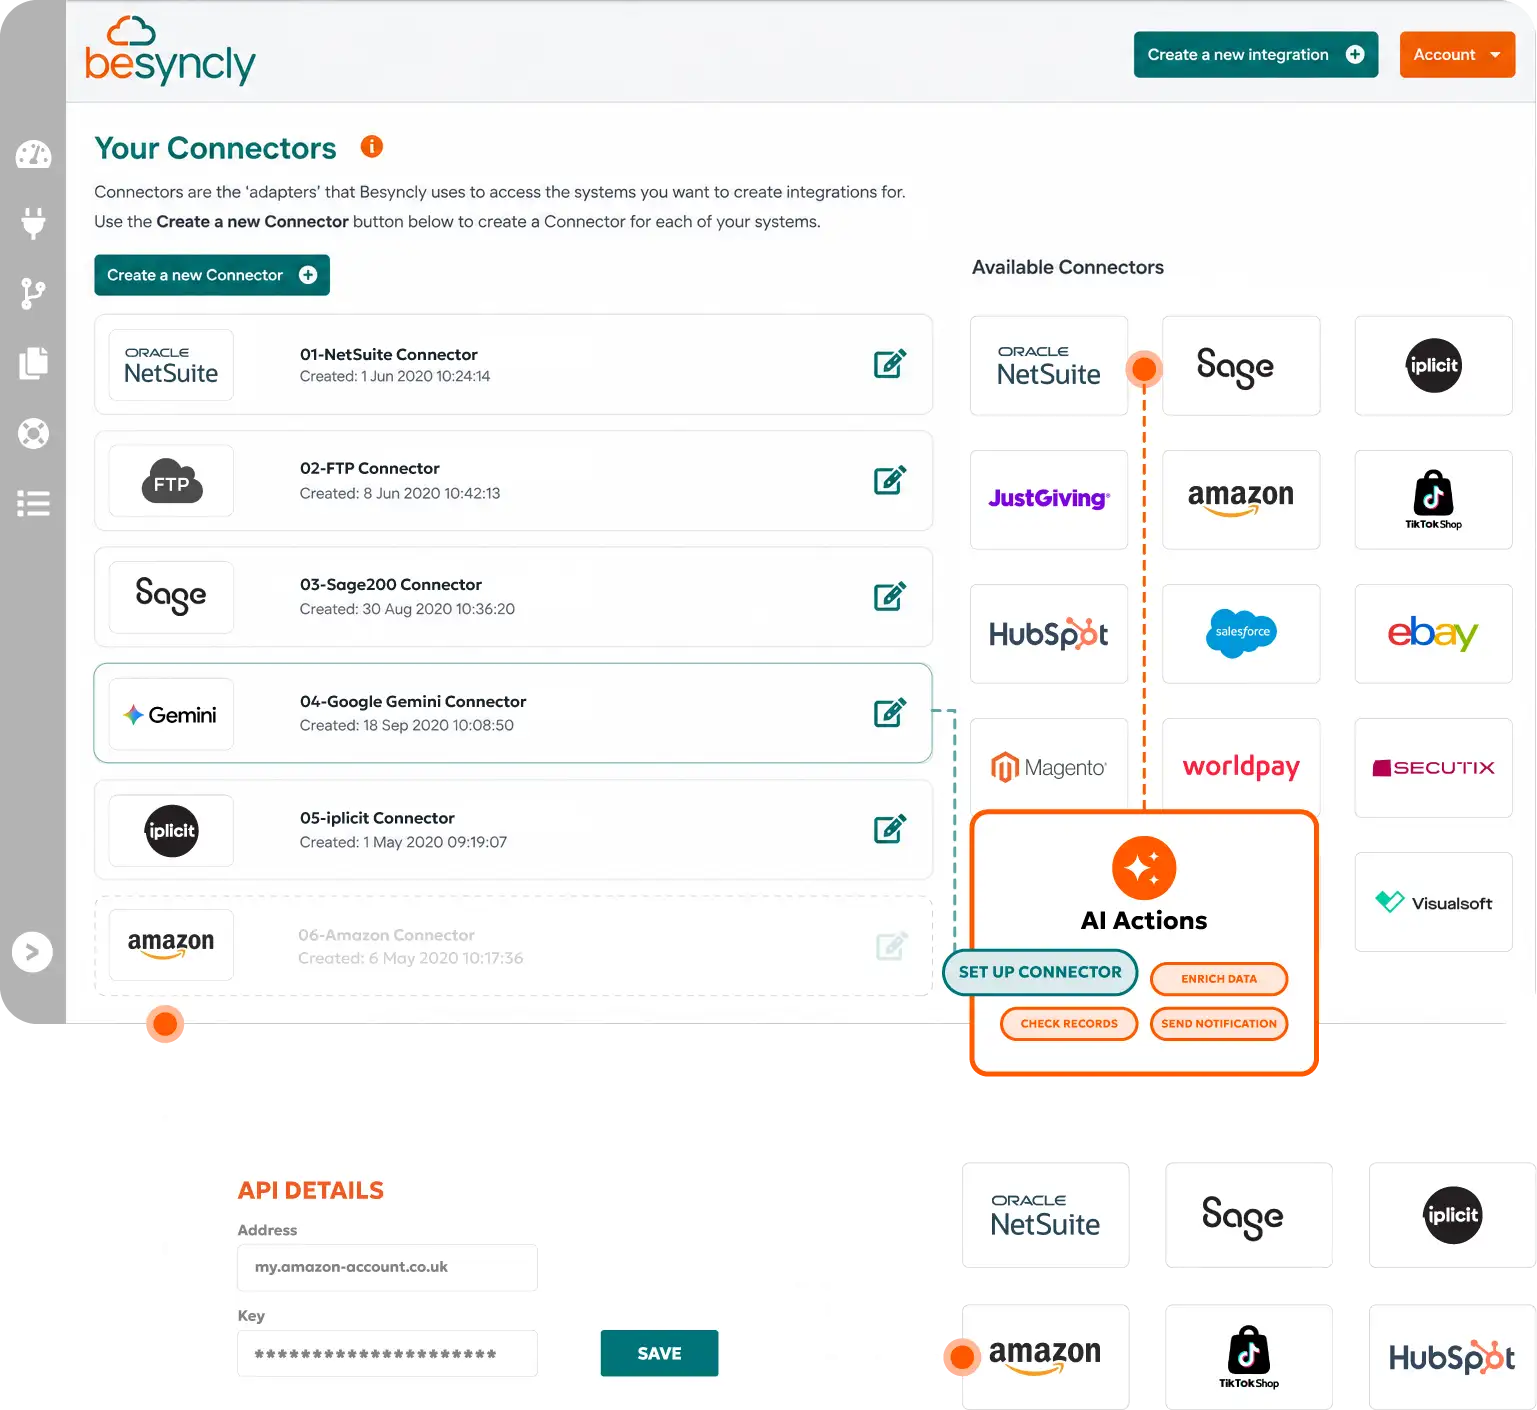
Task: Choose TikTok Shop under Available Connectors
Action: 1433,500
